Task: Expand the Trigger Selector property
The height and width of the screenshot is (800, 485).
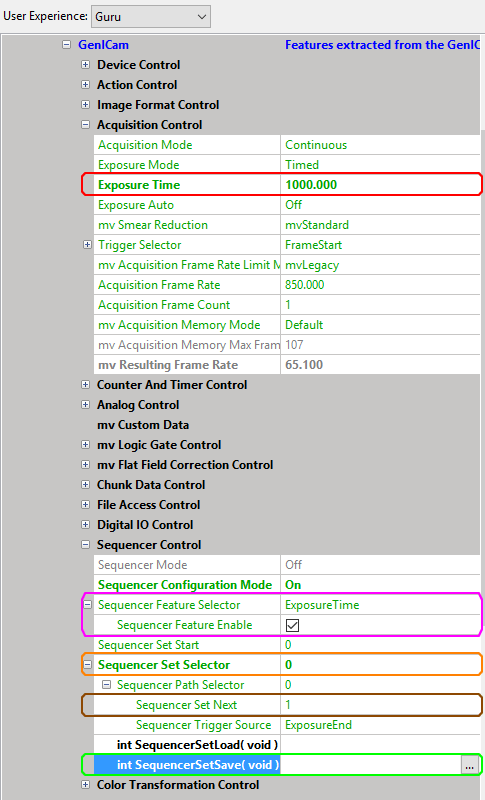Action: click(88, 245)
